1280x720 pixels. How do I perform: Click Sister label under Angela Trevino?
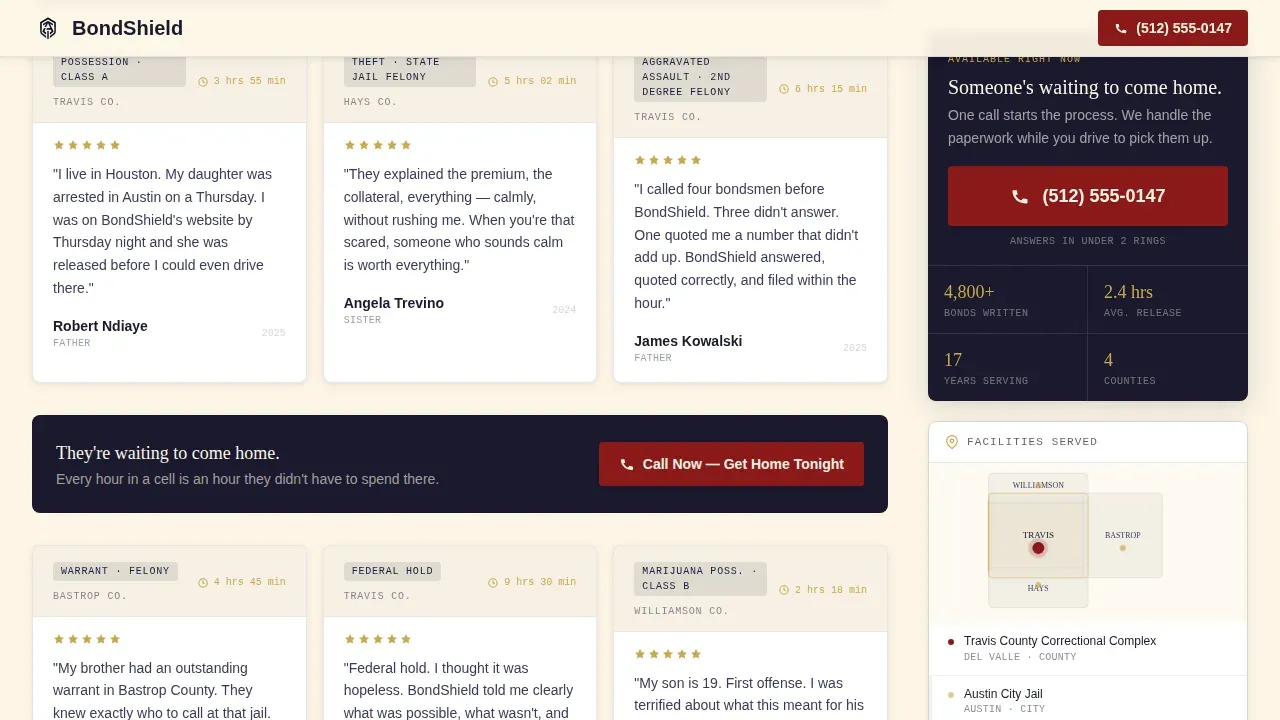point(362,320)
